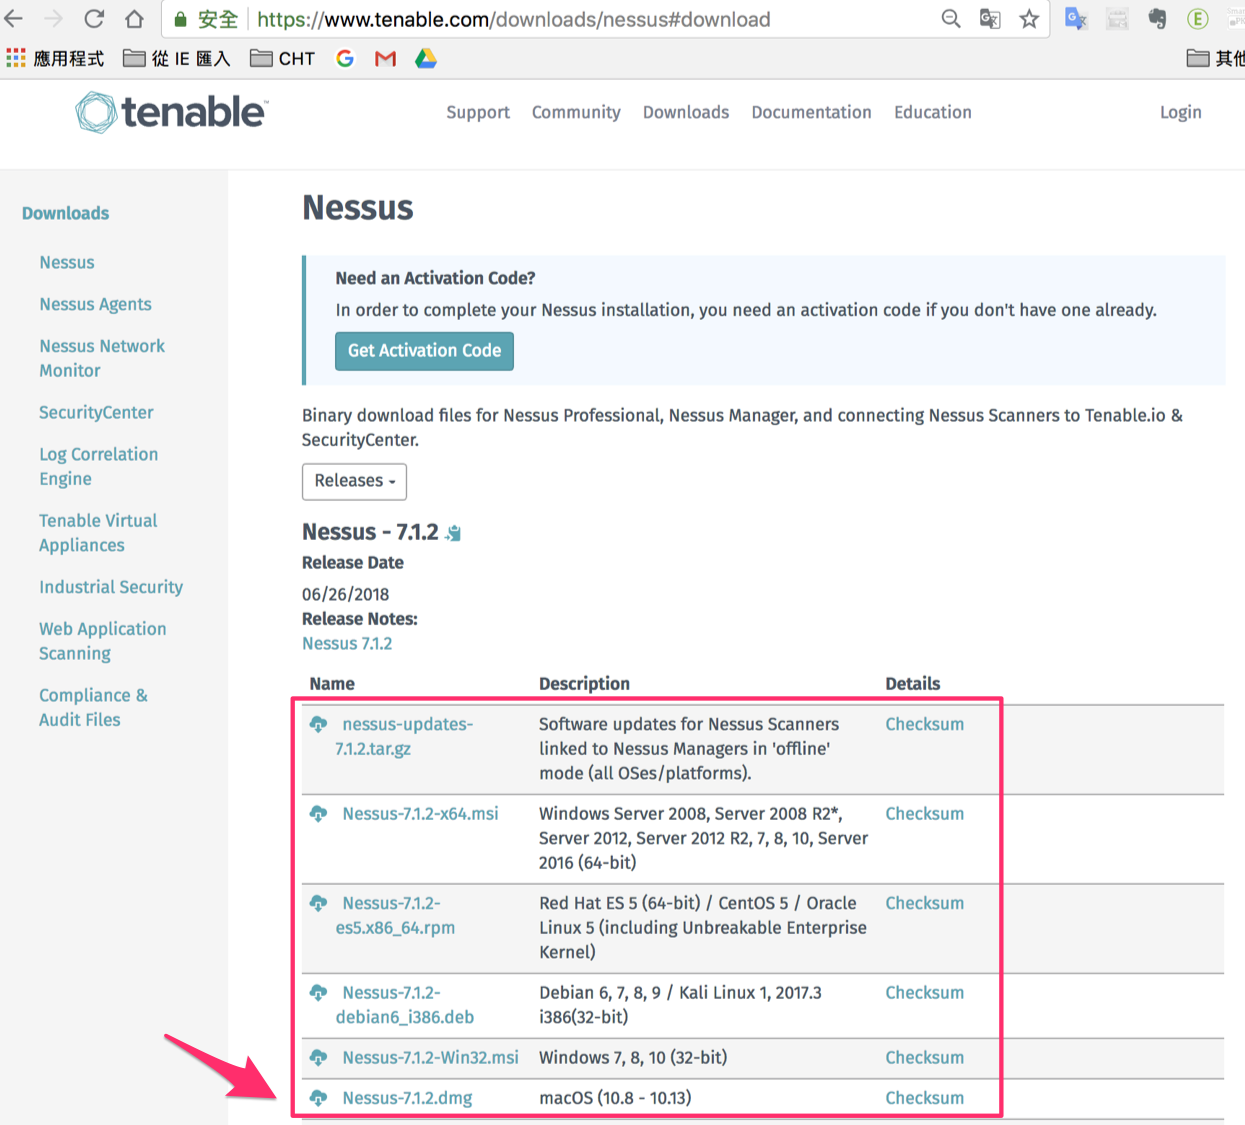Viewport: 1245px width, 1125px height.
Task: Select Nessus Network Monitor in the sidebar
Action: tap(102, 358)
